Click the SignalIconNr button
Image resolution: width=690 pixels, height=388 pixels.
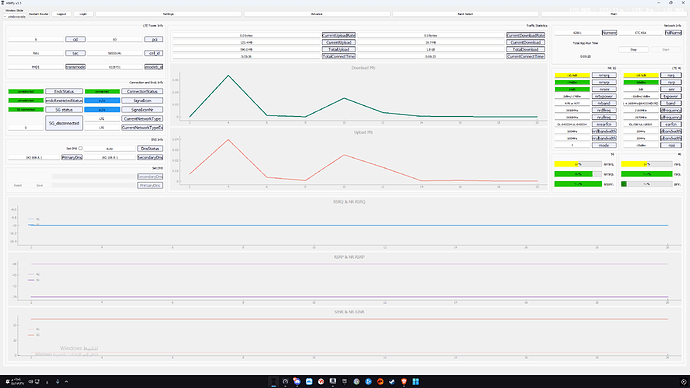point(142,110)
